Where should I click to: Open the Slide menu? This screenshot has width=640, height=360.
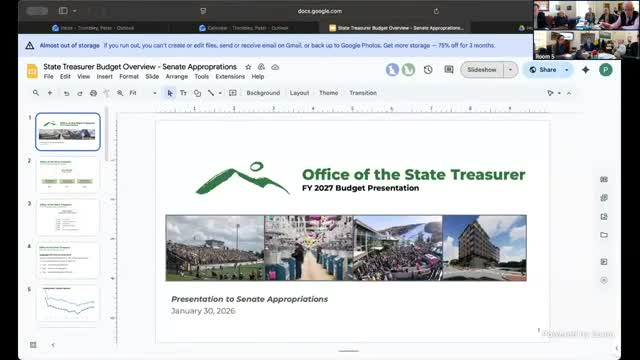pyautogui.click(x=152, y=77)
